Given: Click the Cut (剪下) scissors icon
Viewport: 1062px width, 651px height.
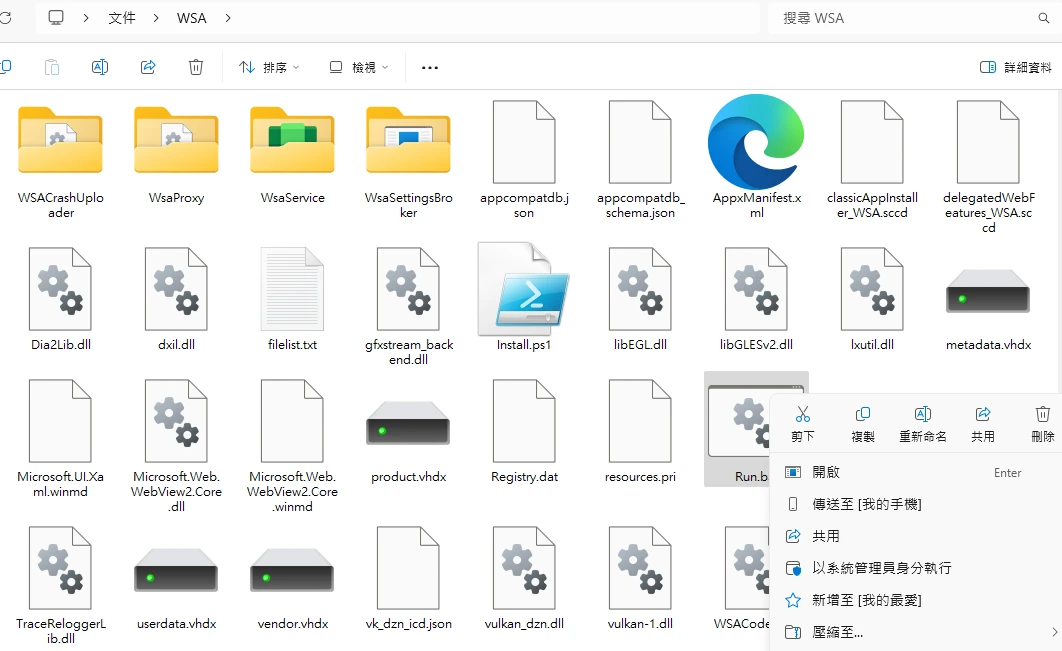Looking at the screenshot, I should 802,414.
